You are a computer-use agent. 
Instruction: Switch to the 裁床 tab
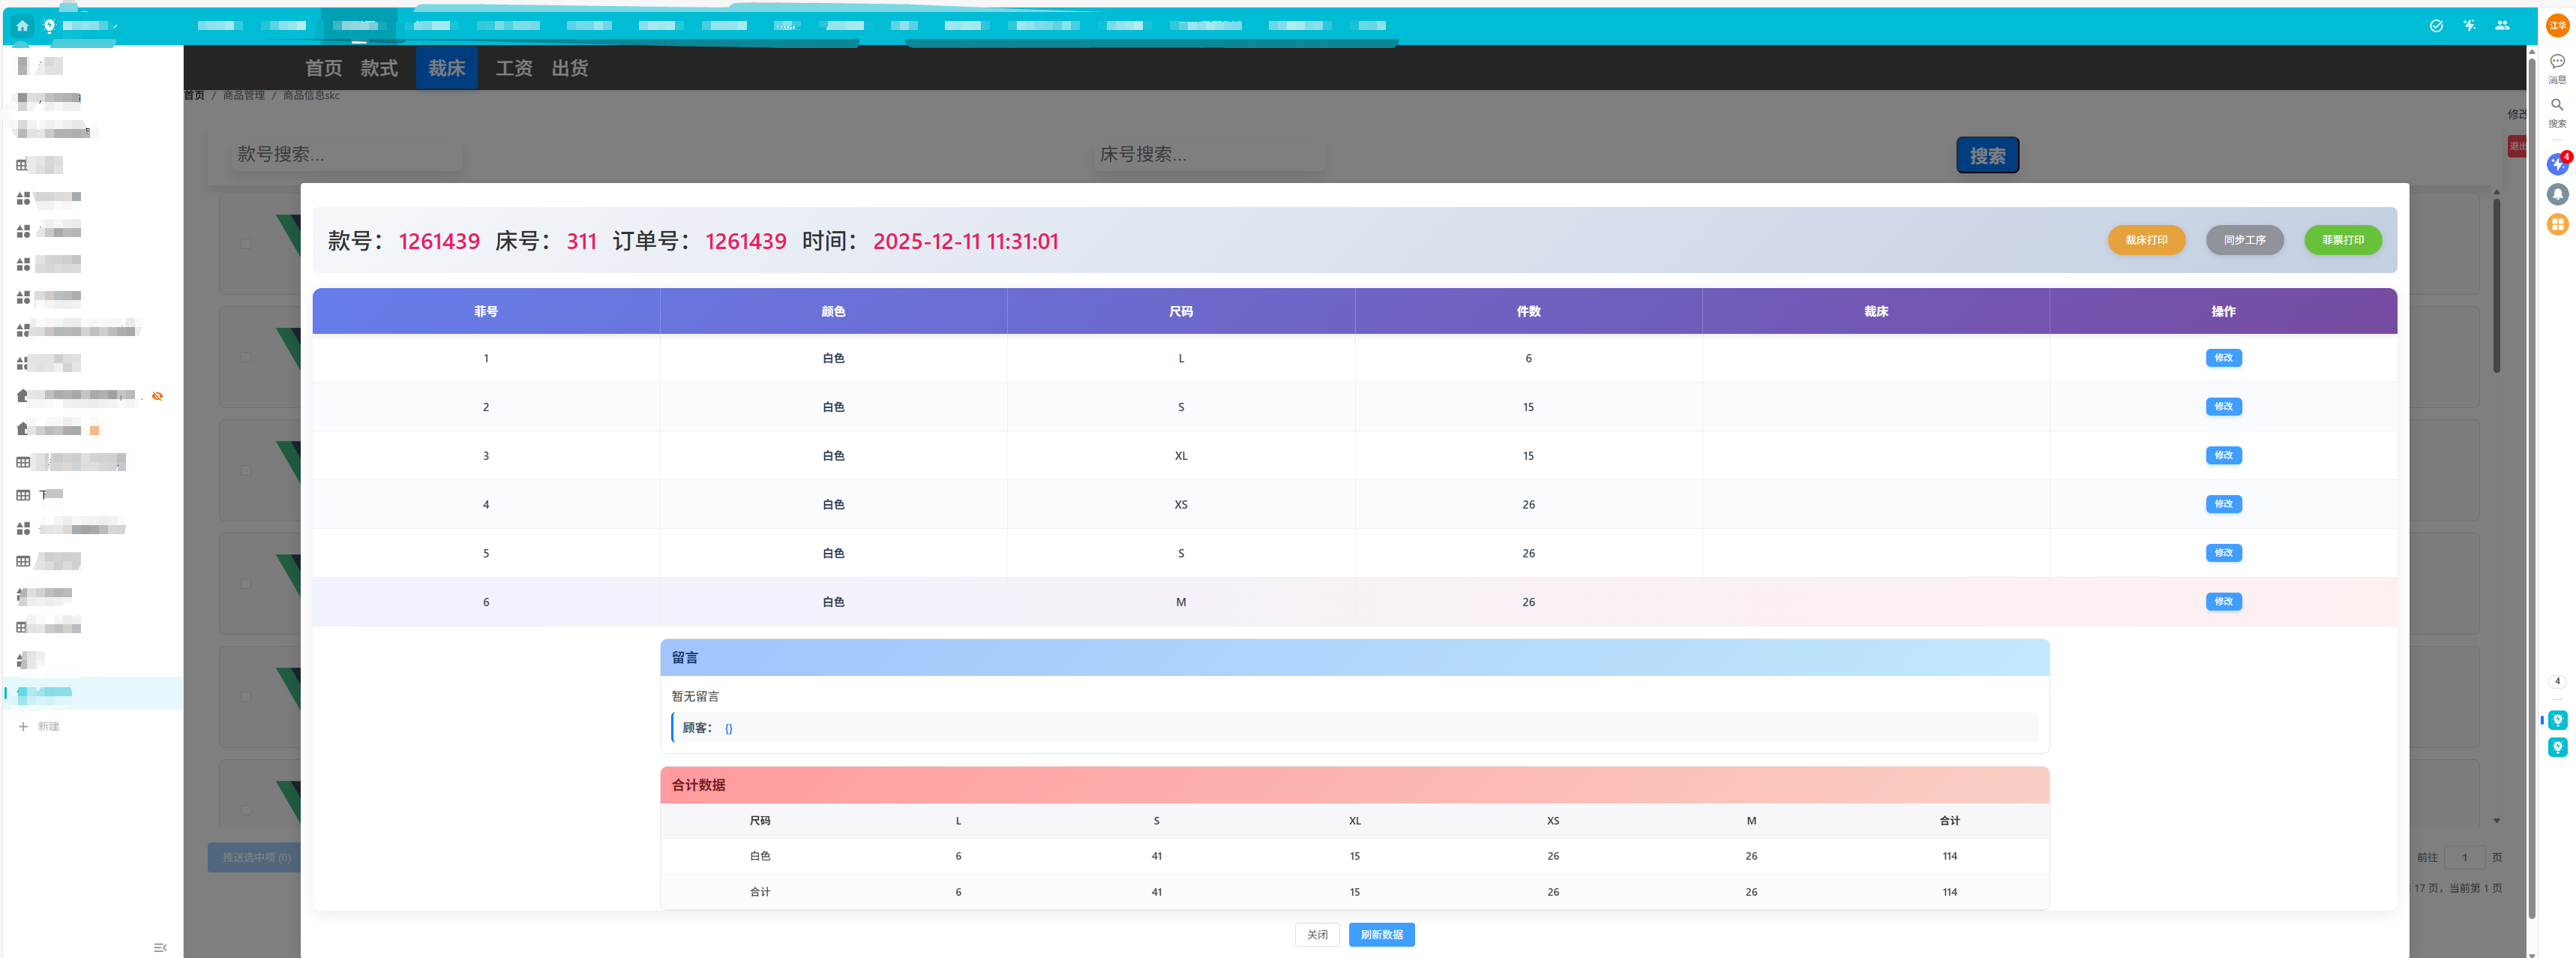[x=446, y=68]
